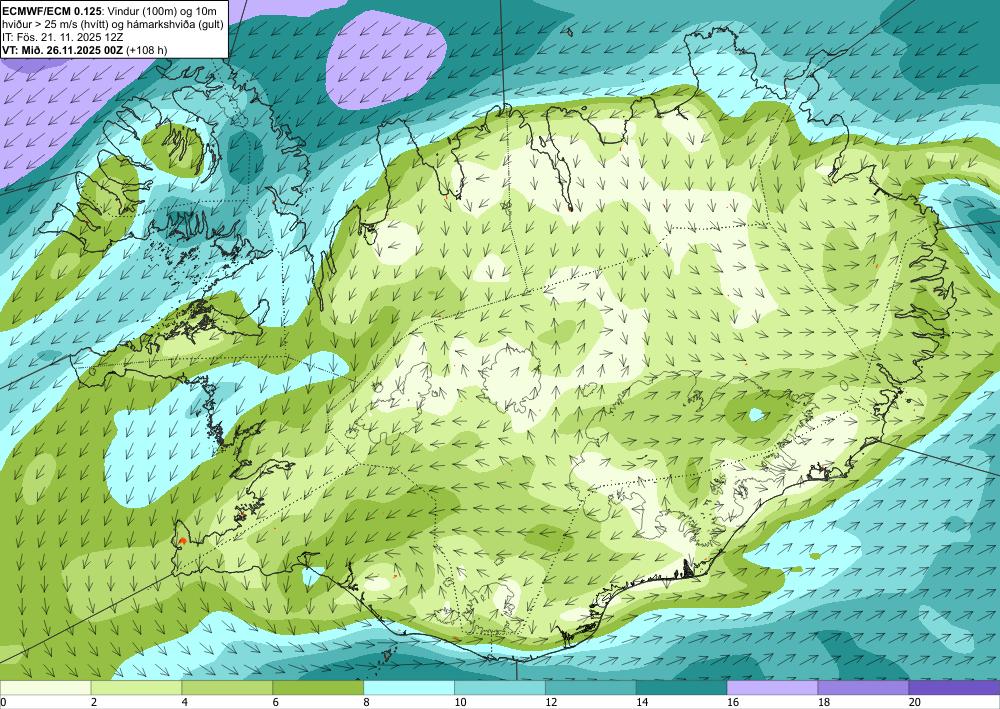Viewport: 1000px width, 709px height.
Task: Click the scale label '10'
Action: [x=460, y=703]
